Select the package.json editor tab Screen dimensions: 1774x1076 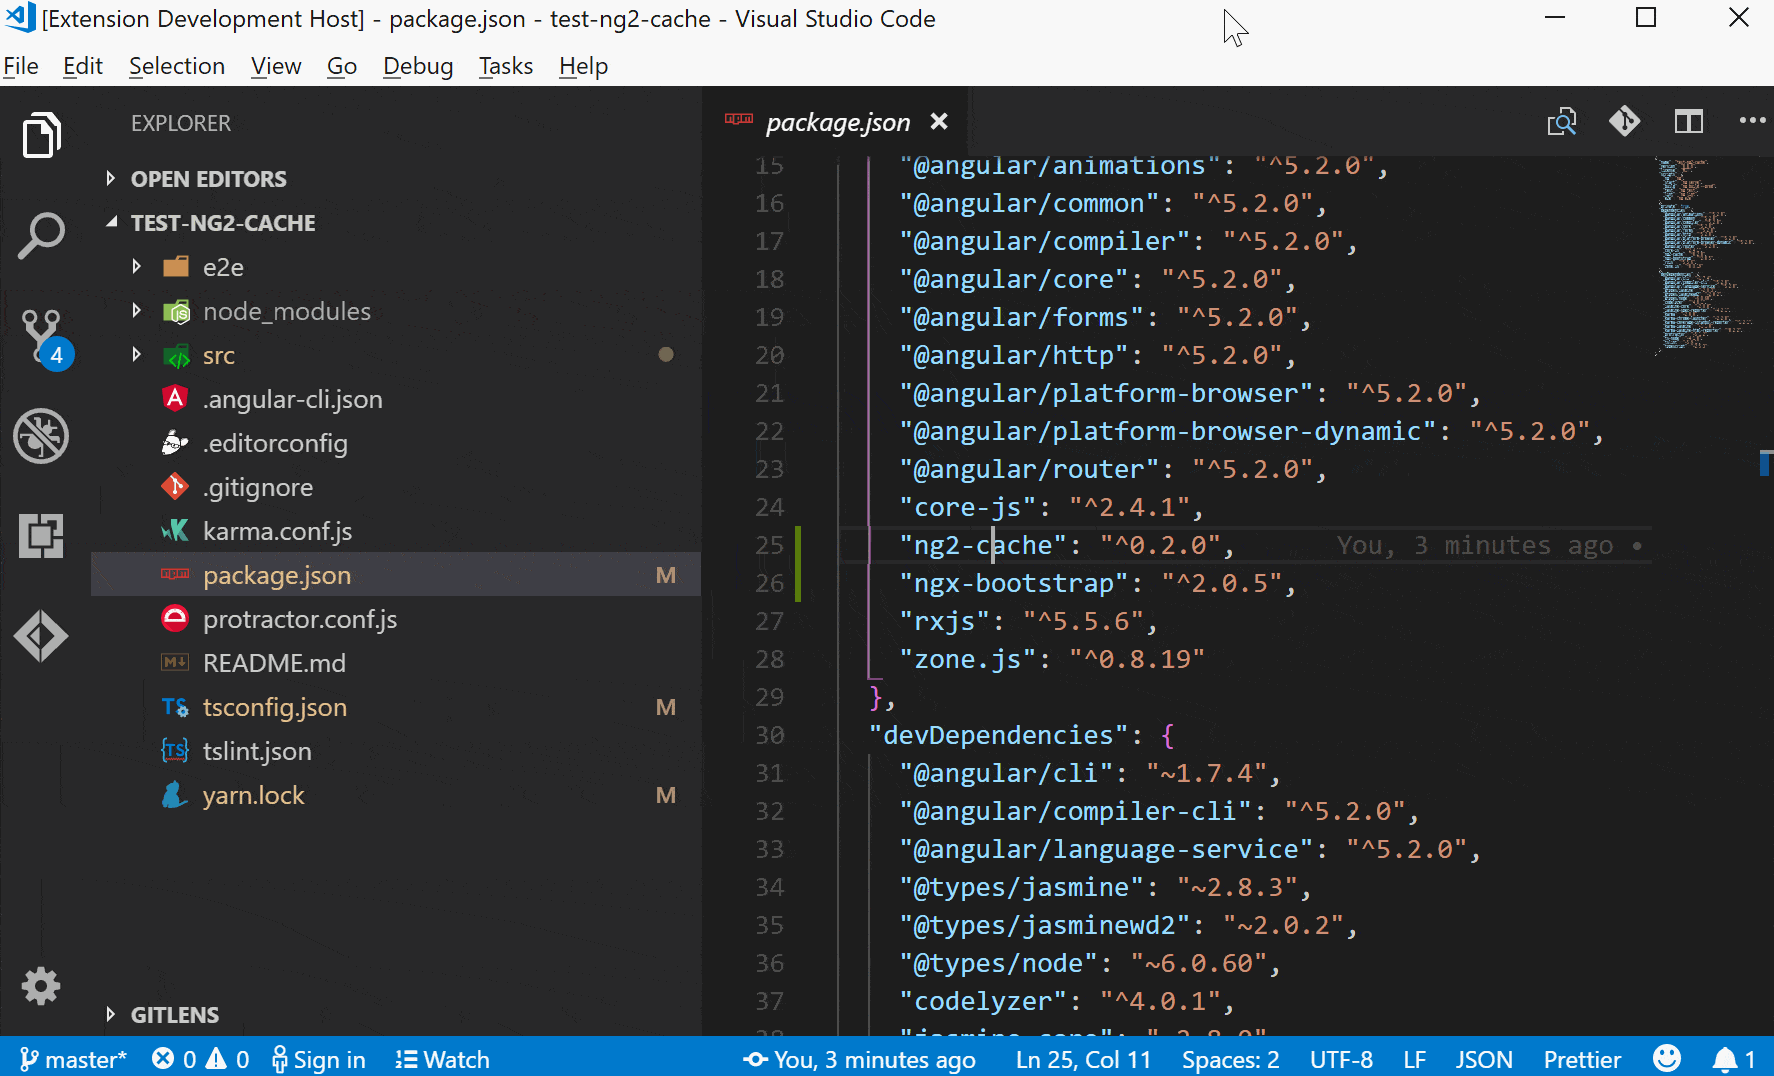pos(836,122)
